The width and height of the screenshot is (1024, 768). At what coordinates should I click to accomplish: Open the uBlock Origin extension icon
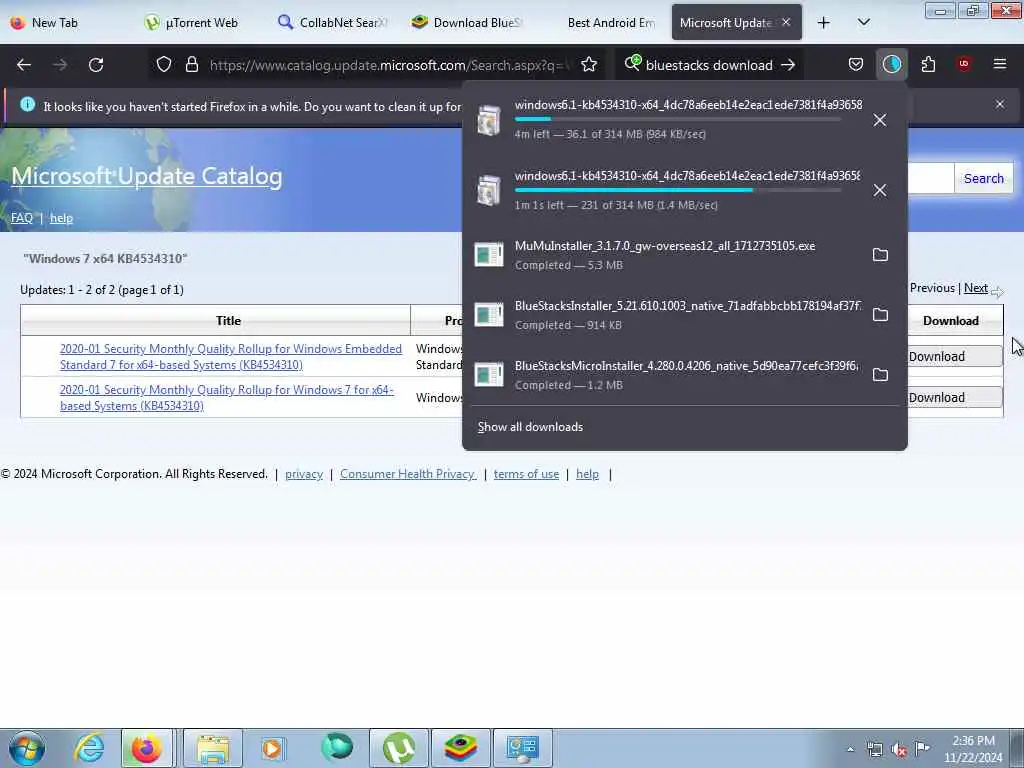coord(964,64)
